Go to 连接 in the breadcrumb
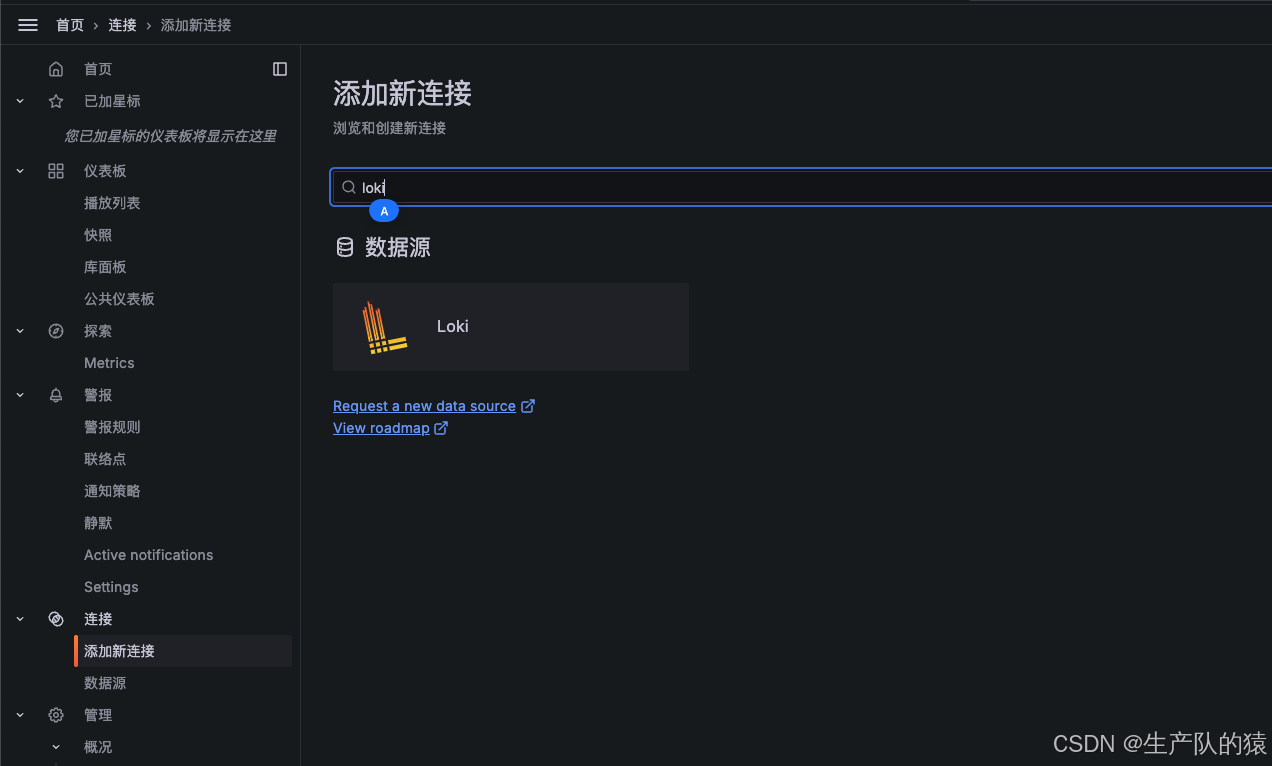This screenshot has width=1272, height=766. 123,25
